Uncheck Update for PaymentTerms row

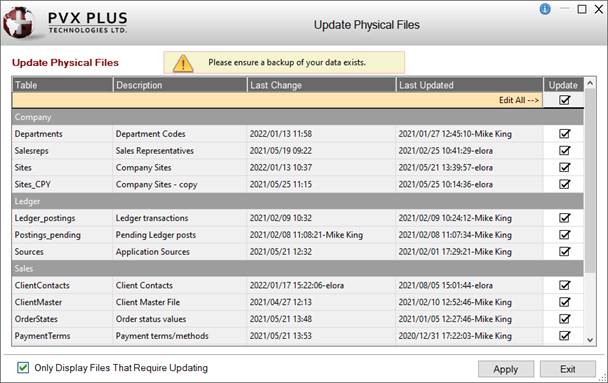pyautogui.click(x=565, y=336)
